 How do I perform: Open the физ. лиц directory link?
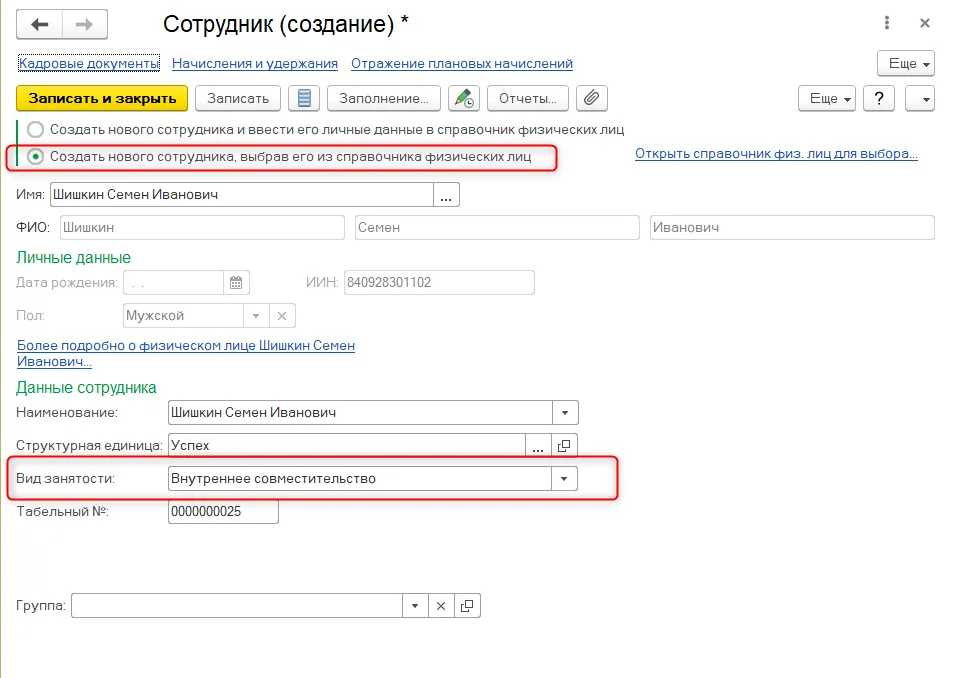pyautogui.click(x=776, y=154)
